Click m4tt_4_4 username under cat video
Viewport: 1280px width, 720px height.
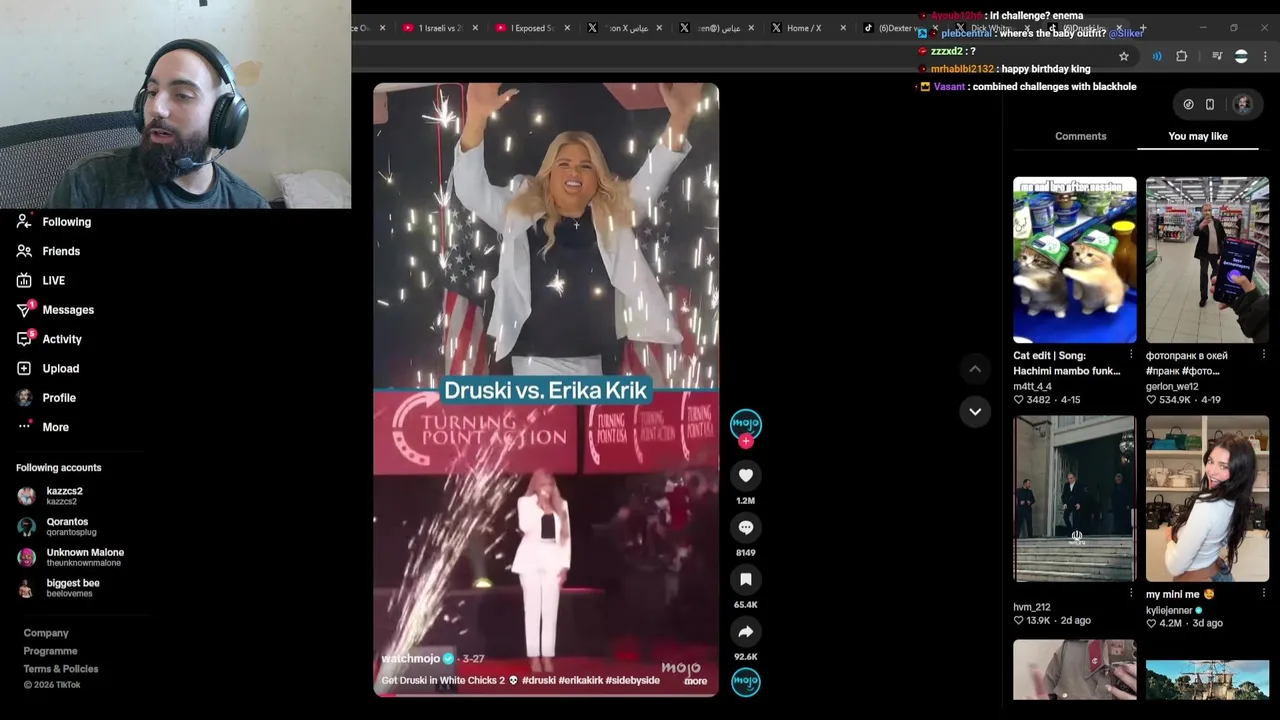pos(1033,387)
